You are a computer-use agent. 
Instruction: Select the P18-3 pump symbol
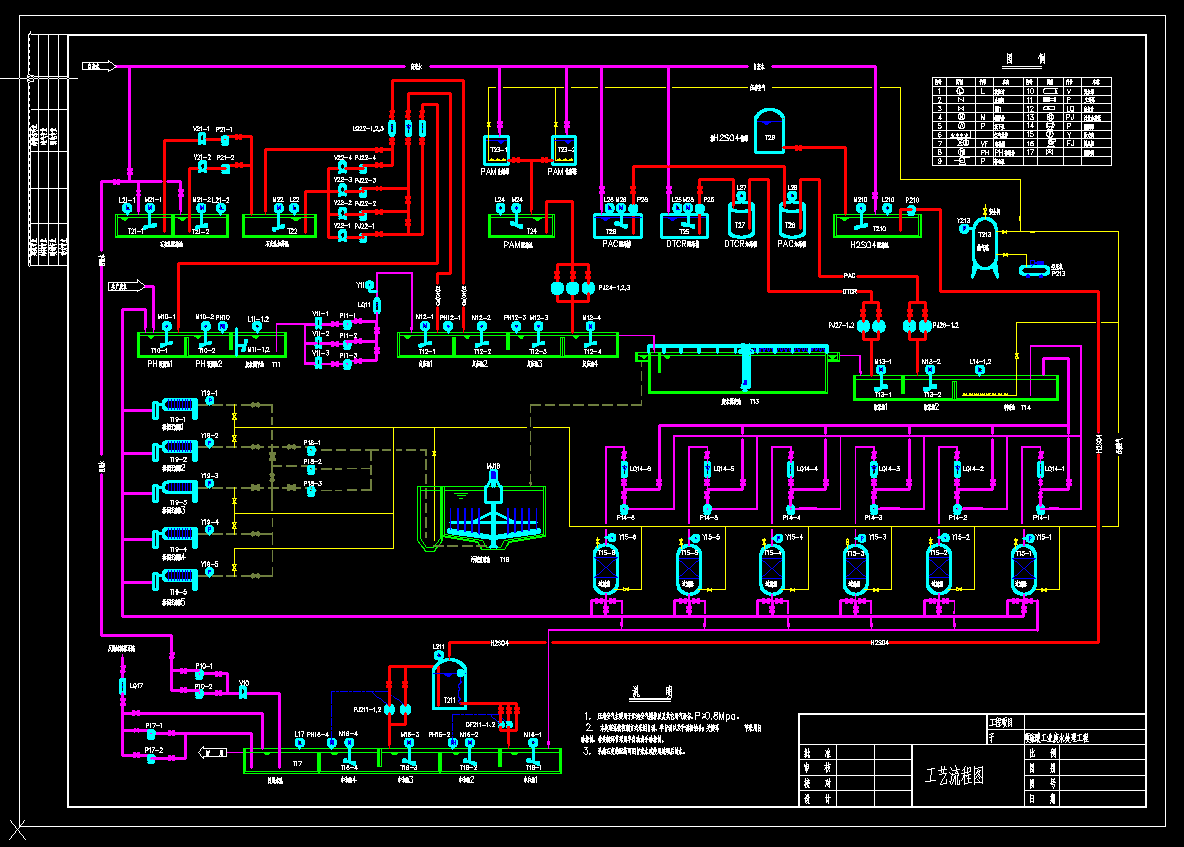click(311, 492)
